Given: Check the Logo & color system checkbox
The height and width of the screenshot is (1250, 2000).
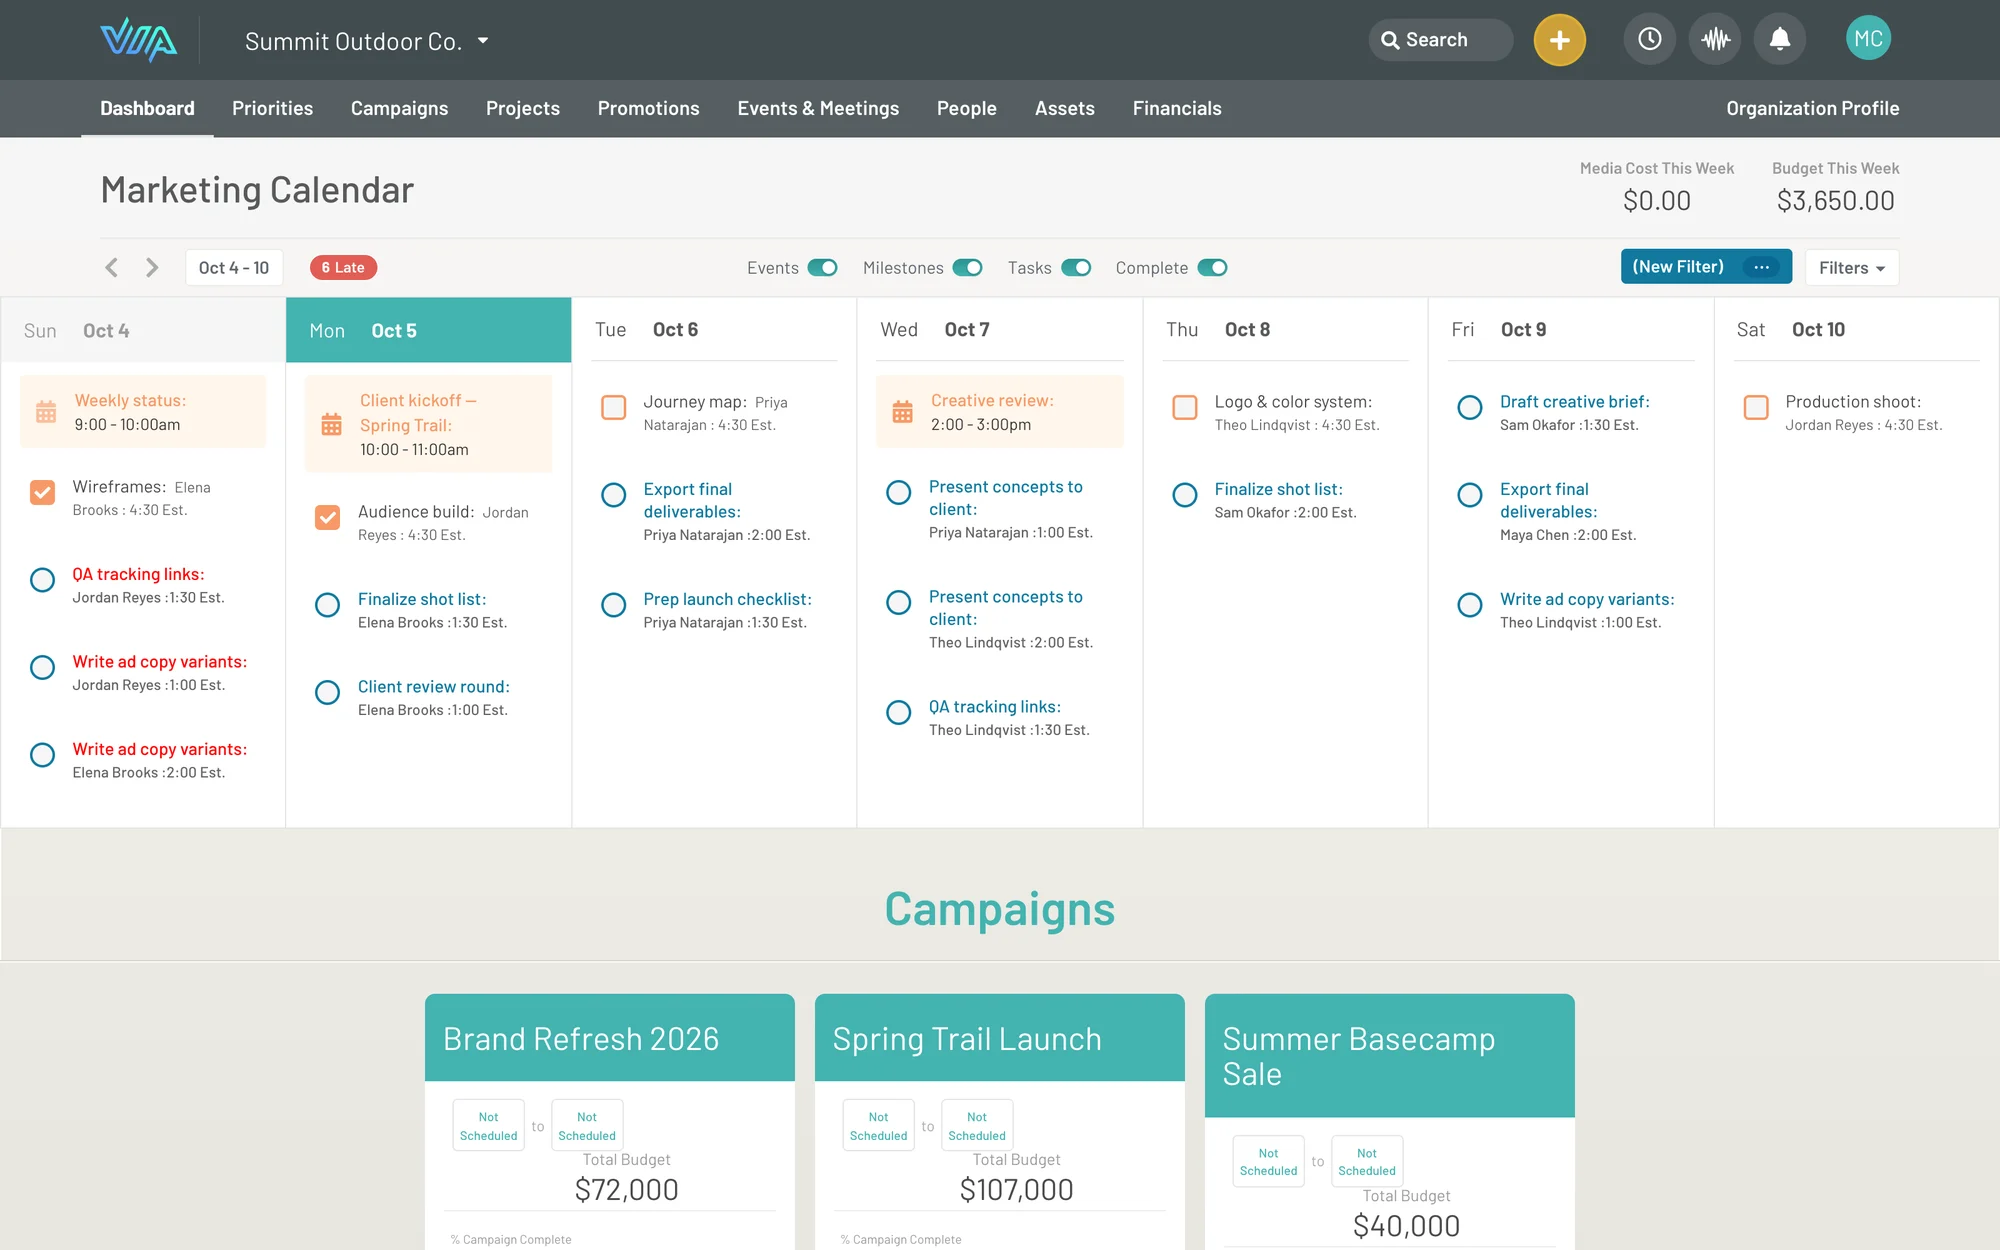Looking at the screenshot, I should click(1185, 407).
